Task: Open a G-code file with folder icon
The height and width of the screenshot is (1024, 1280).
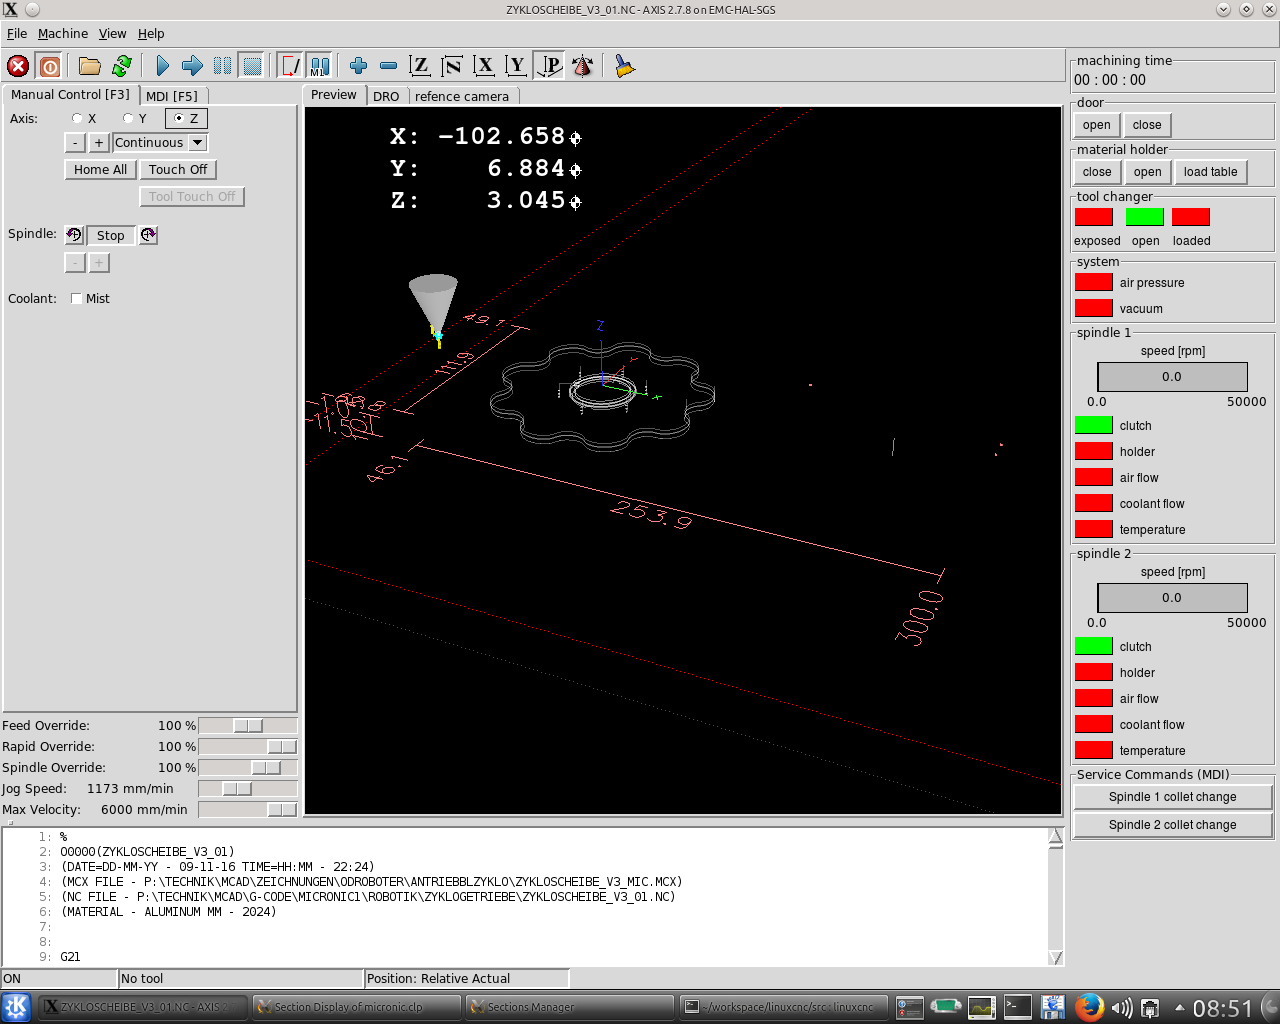Action: tap(90, 66)
